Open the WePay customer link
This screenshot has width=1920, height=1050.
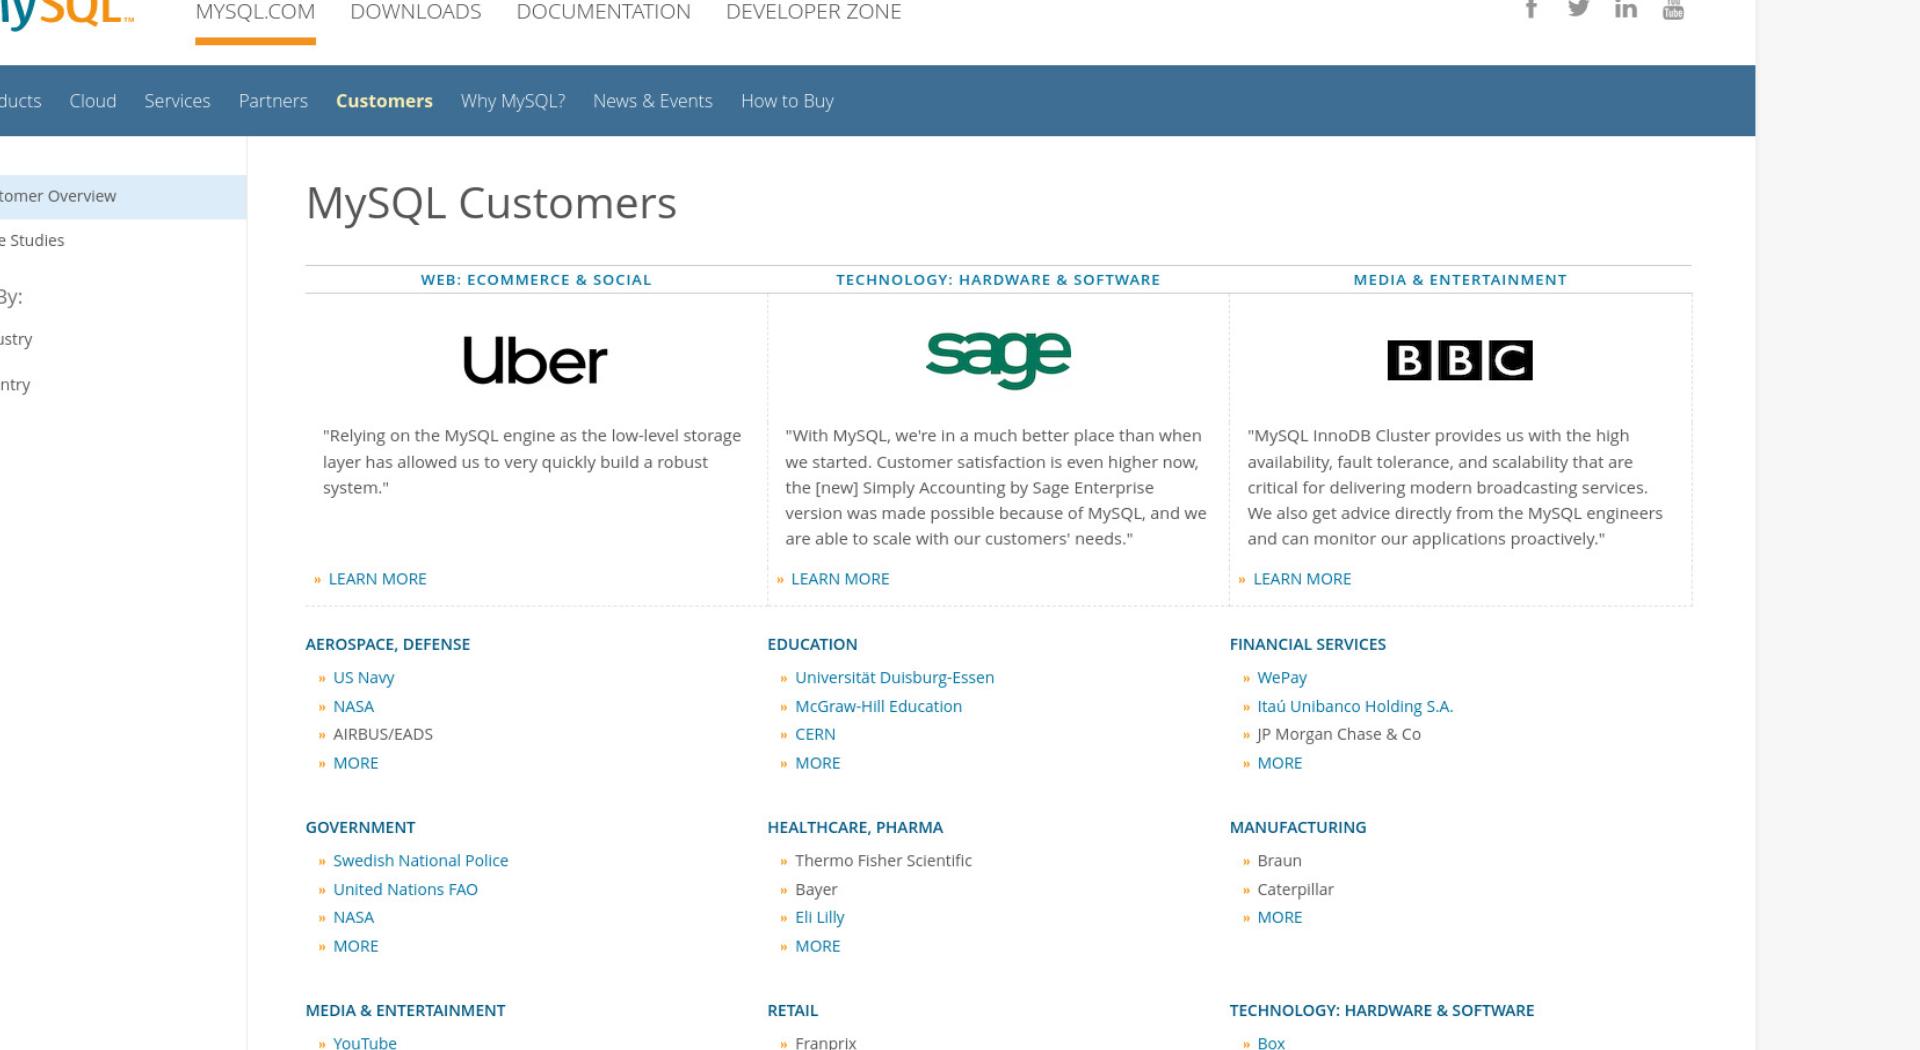[1281, 678]
